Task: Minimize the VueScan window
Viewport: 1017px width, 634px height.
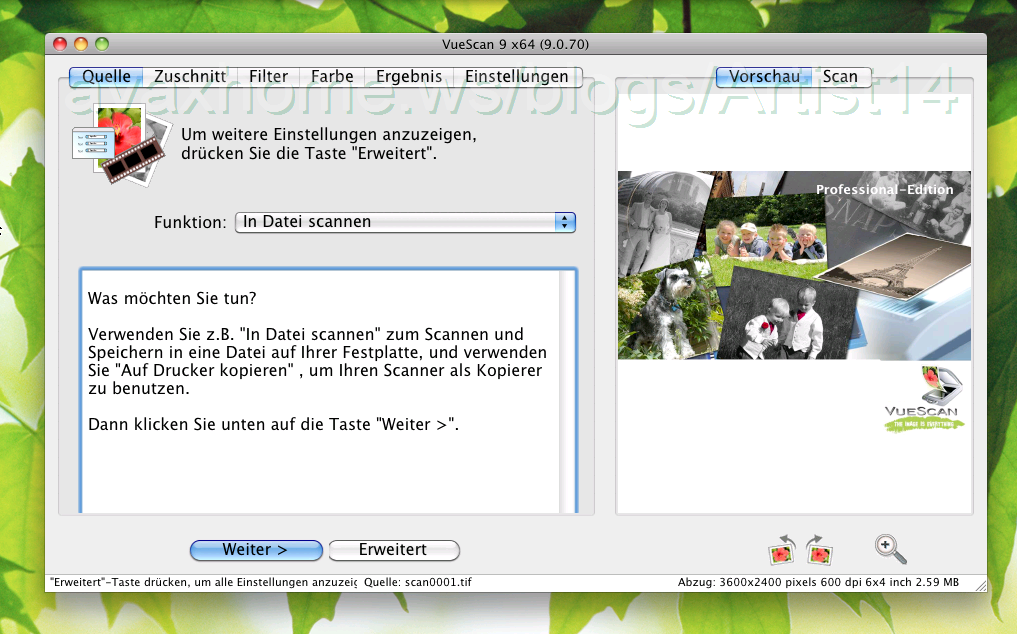Action: pyautogui.click(x=81, y=44)
